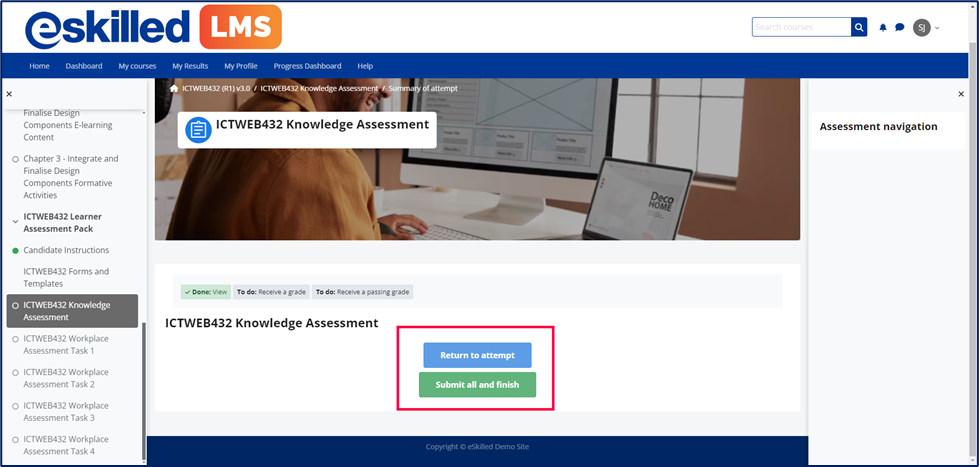Open user menu dropdown arrow

tap(937, 27)
